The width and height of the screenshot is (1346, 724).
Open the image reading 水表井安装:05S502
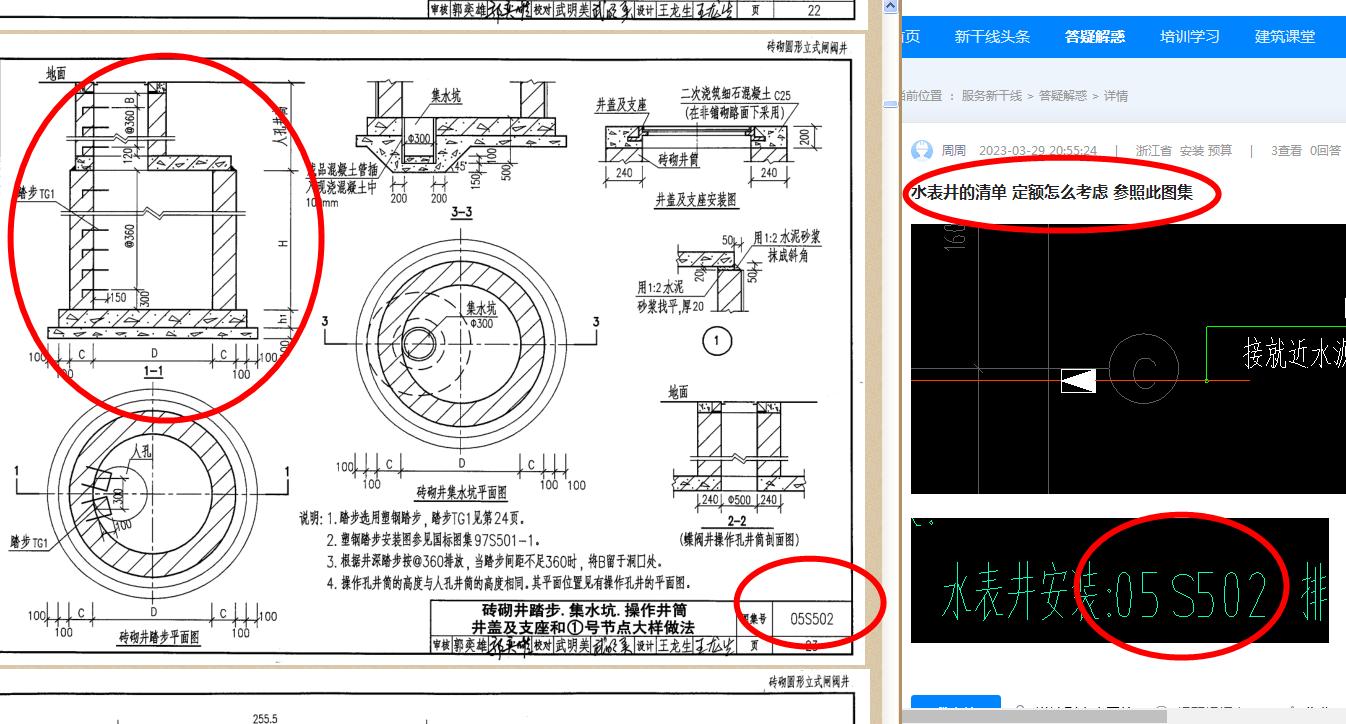click(x=1120, y=580)
